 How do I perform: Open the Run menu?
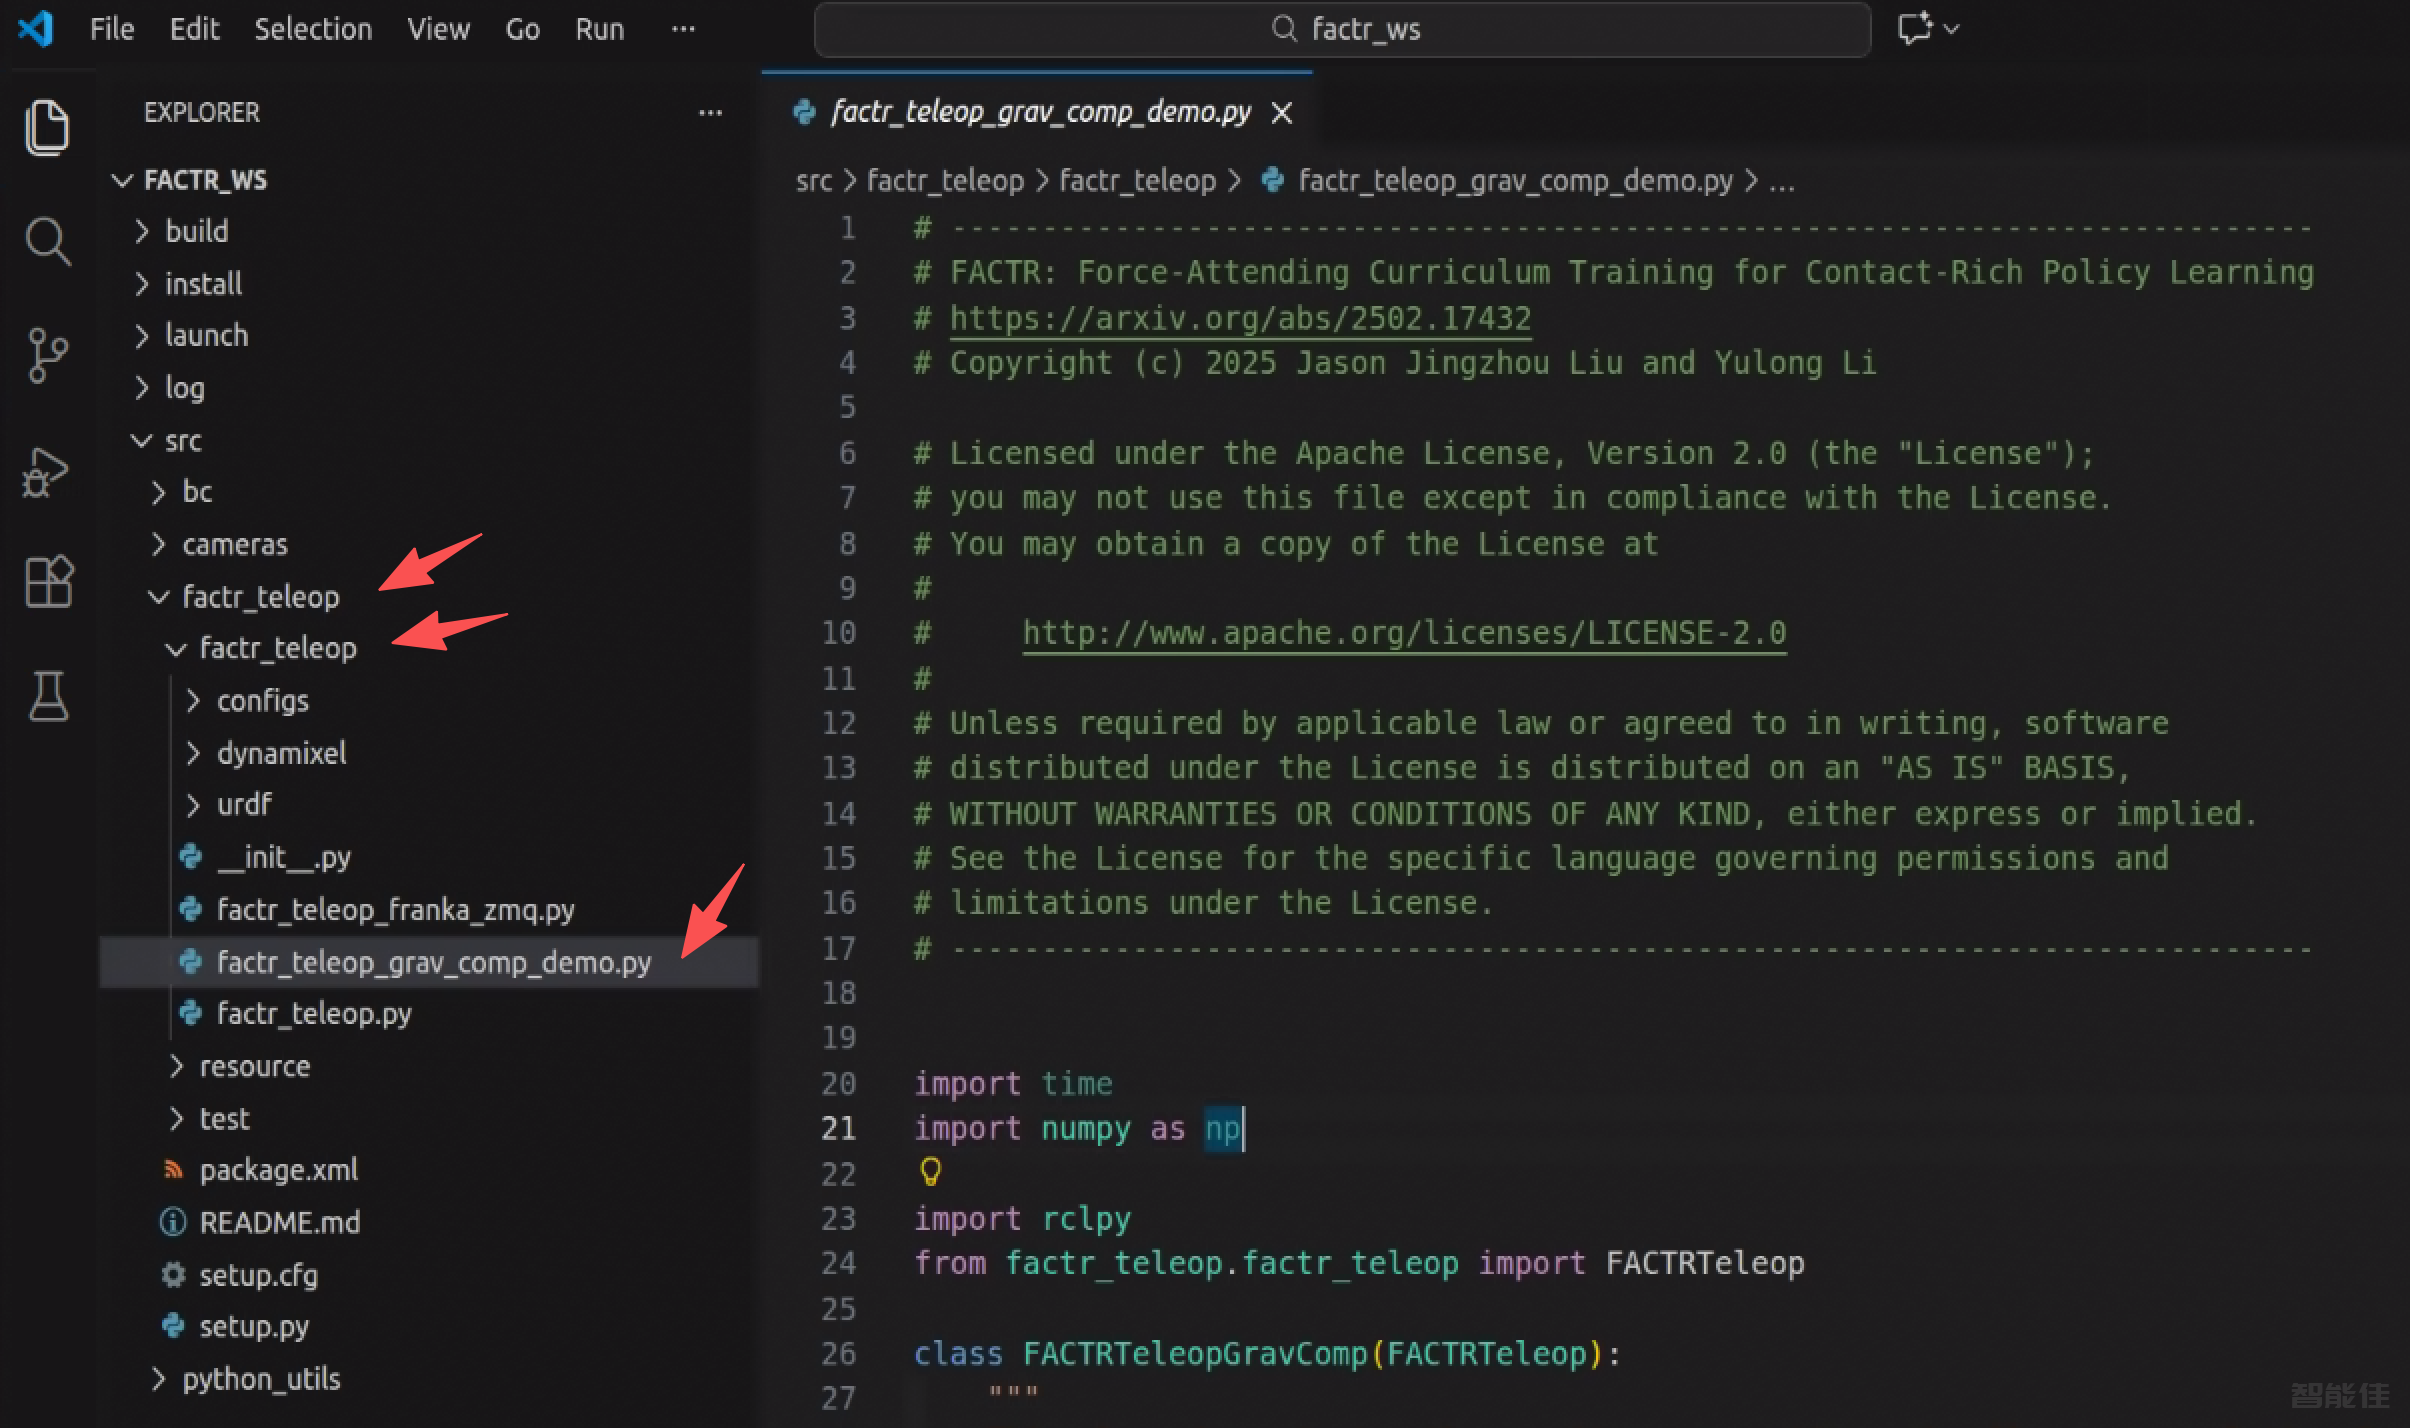tap(599, 29)
